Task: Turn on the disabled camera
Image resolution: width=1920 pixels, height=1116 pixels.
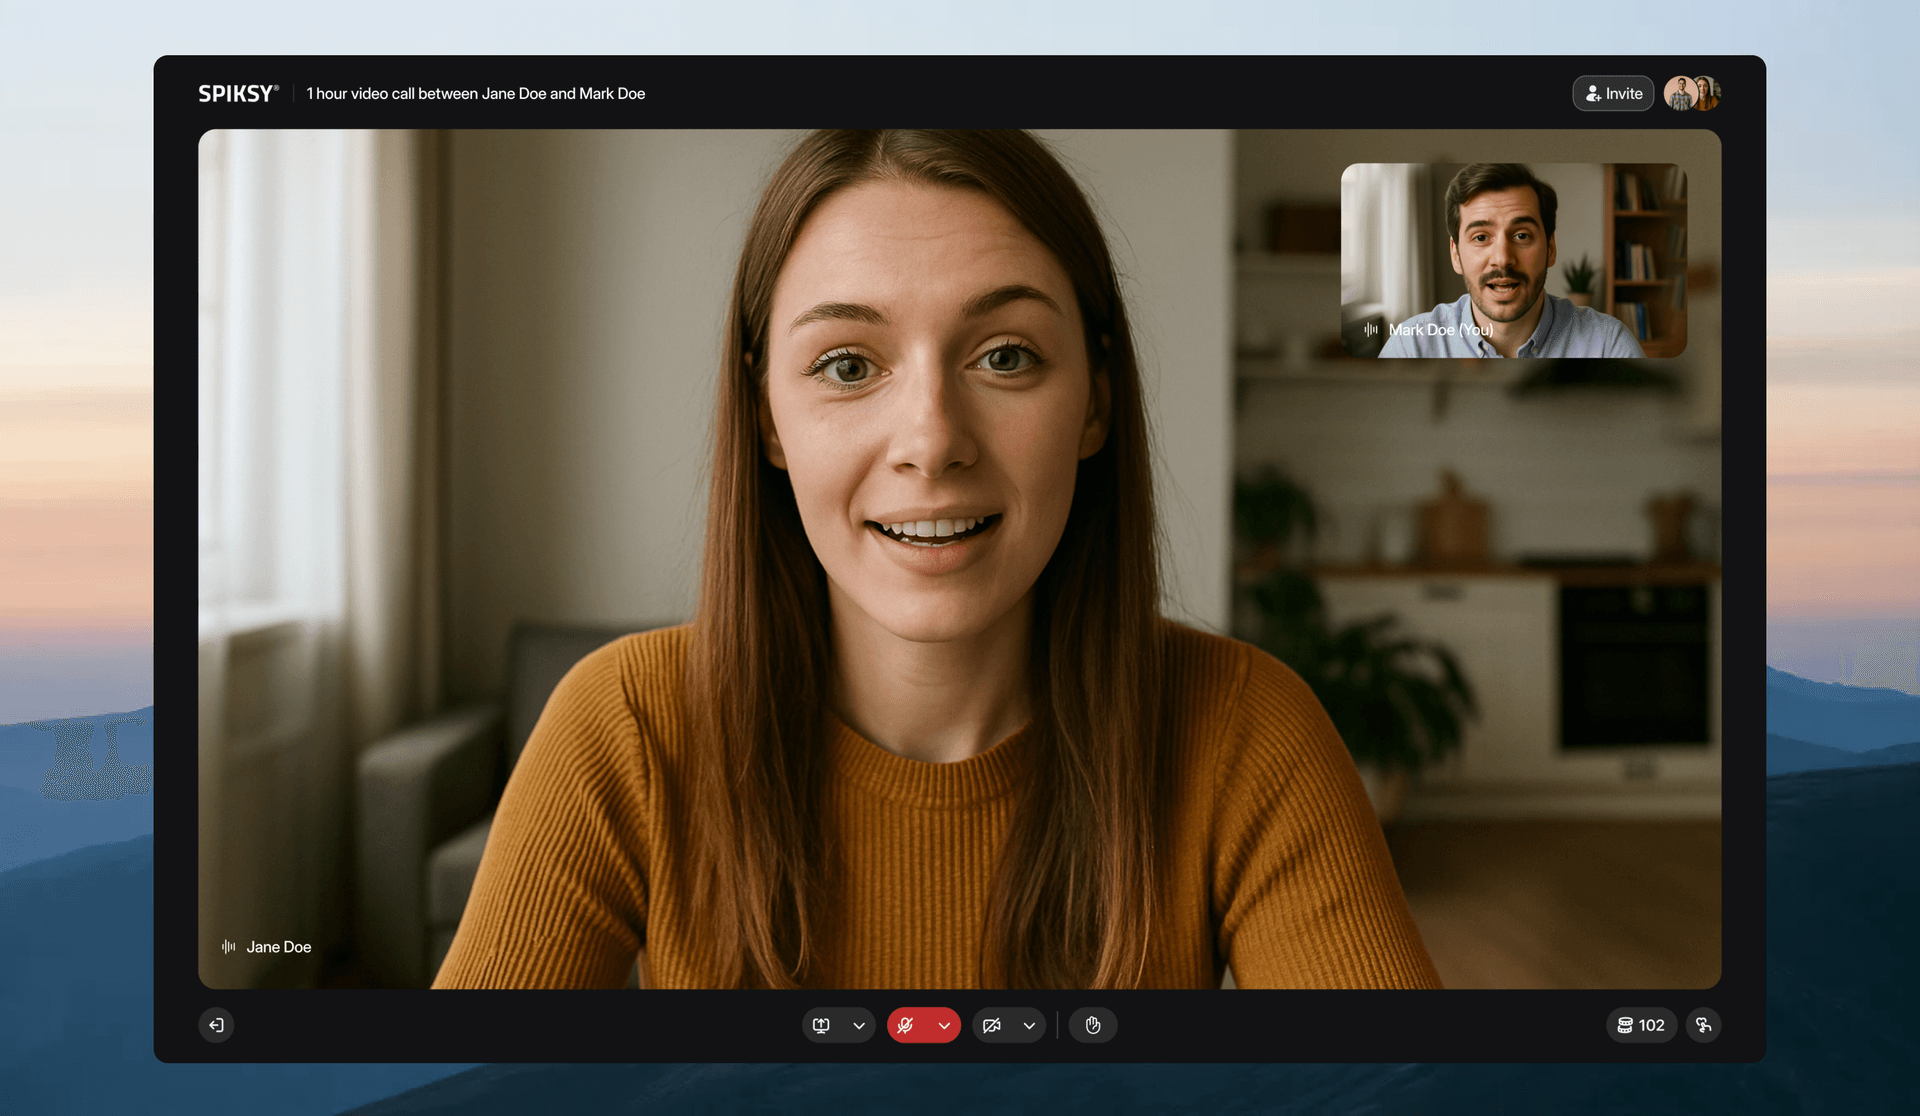Action: pos(991,1025)
